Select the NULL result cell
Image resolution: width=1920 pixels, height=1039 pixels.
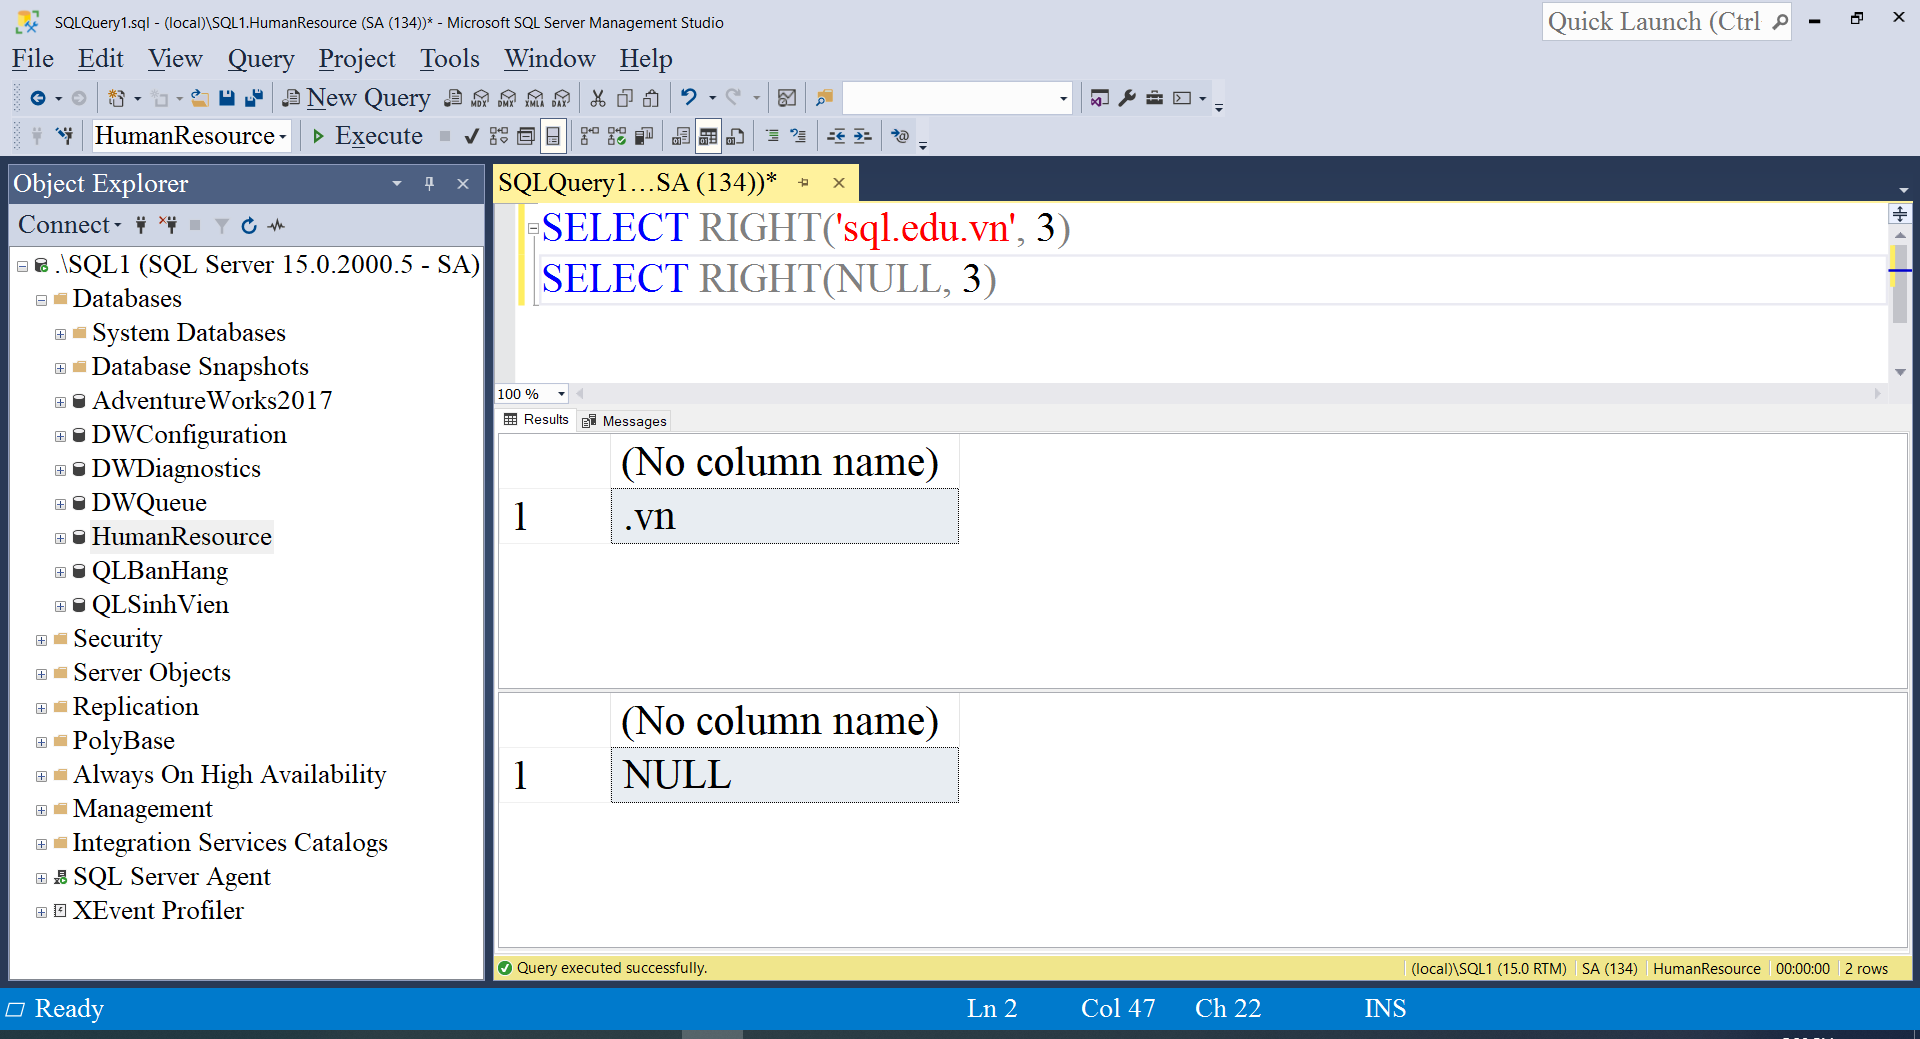click(x=783, y=774)
